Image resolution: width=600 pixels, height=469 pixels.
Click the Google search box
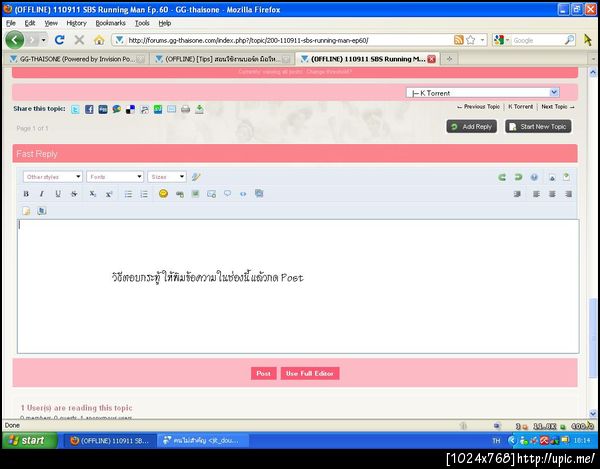(x=538, y=40)
